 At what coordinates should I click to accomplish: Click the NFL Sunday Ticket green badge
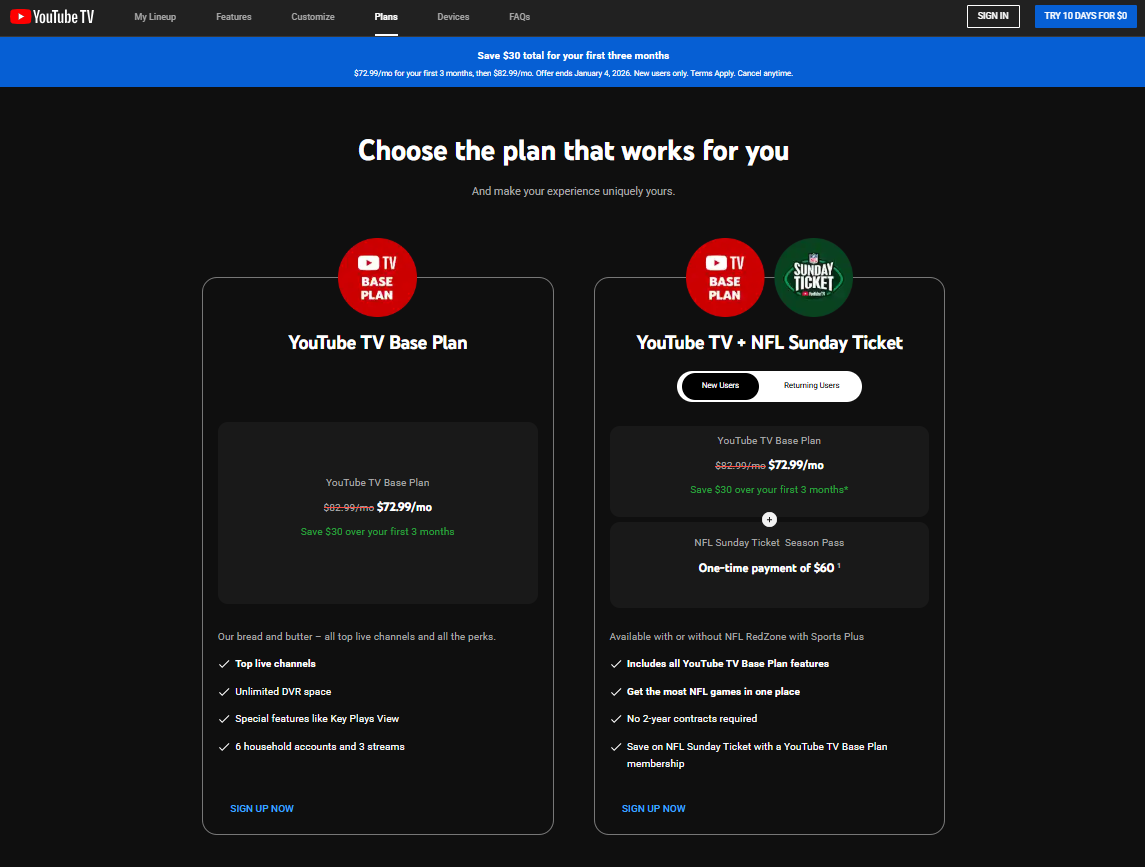(x=813, y=277)
